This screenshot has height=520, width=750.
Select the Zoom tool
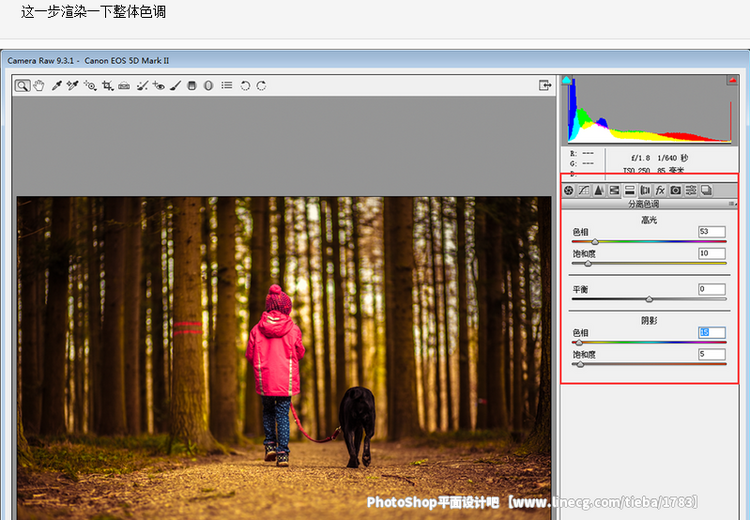(x=22, y=86)
